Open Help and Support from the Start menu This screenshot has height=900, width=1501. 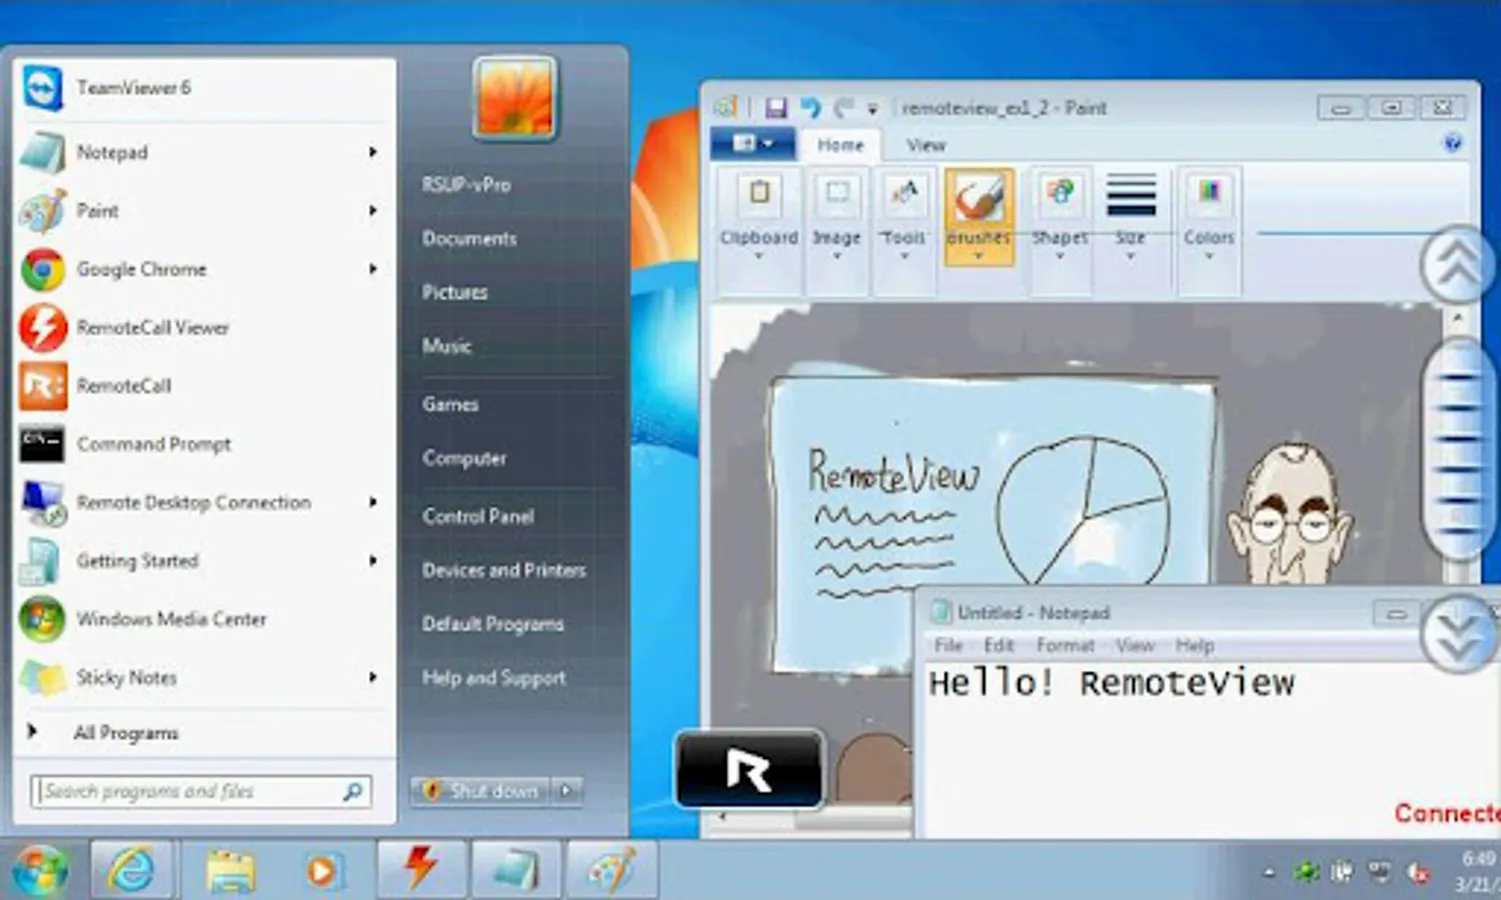(x=494, y=678)
